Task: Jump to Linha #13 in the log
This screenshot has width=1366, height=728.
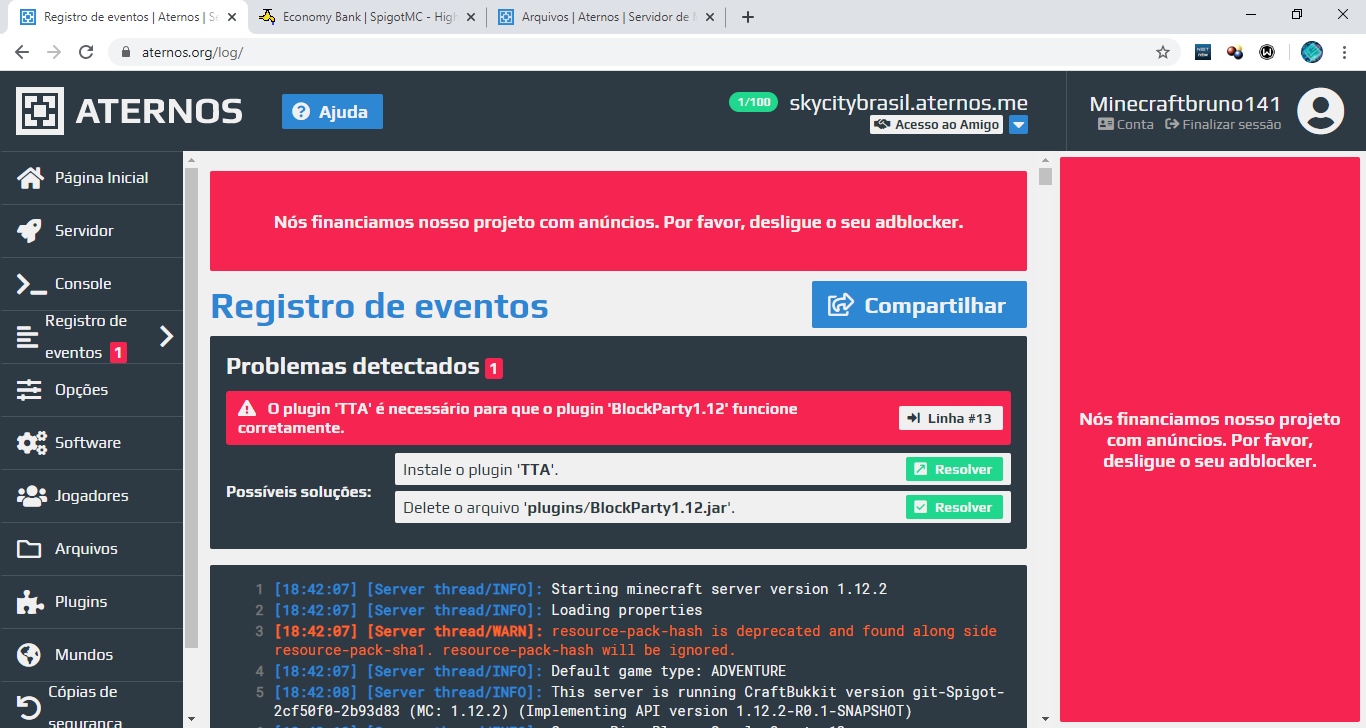Action: click(950, 418)
